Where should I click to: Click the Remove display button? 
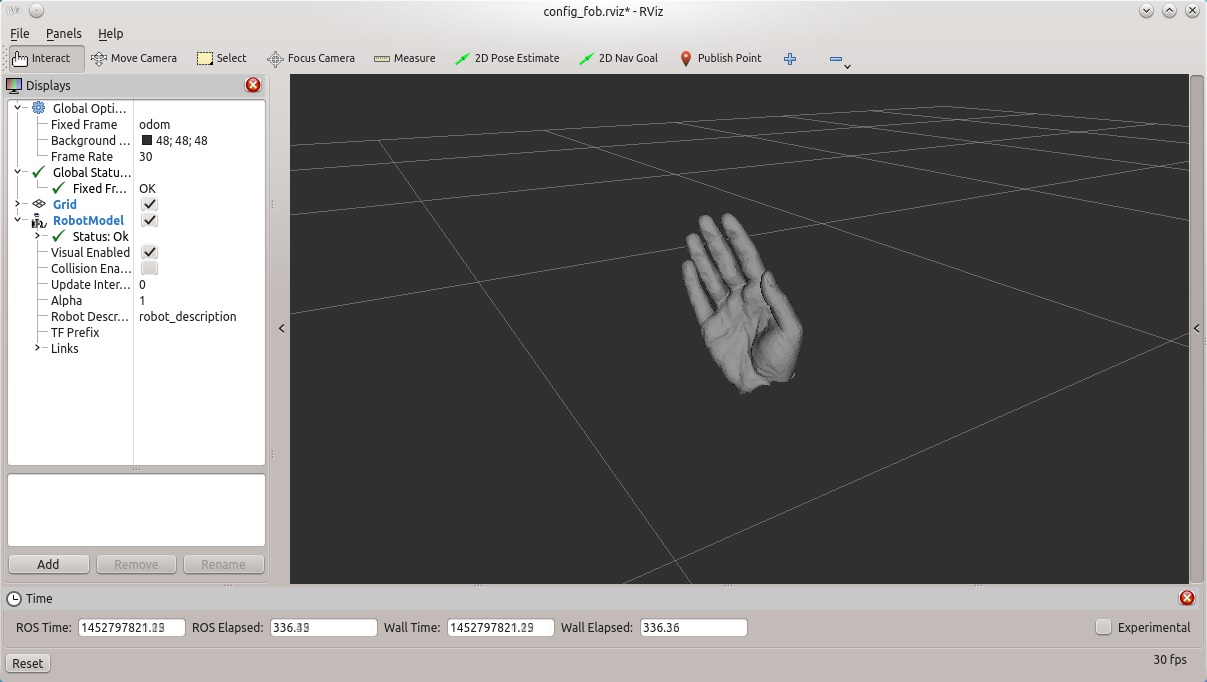(x=136, y=564)
